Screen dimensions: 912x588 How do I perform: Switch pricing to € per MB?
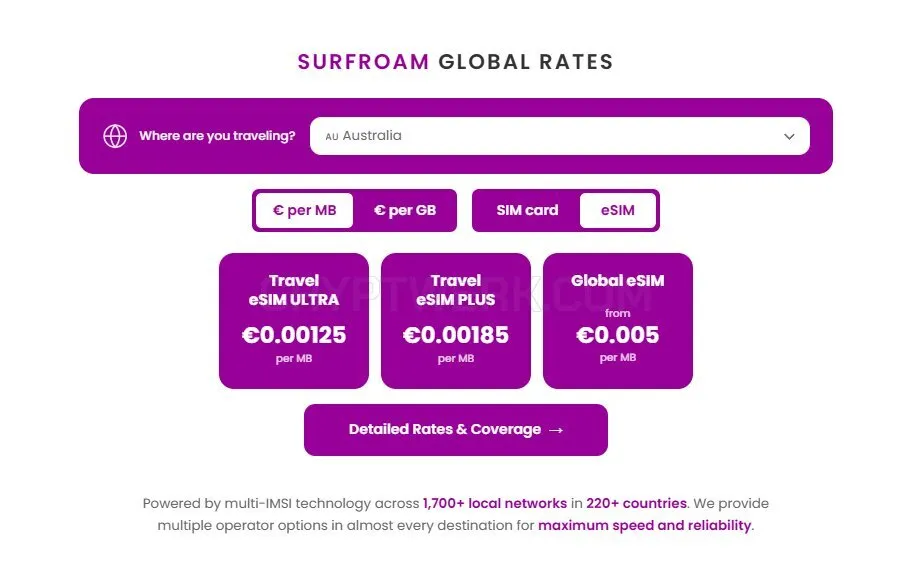[x=304, y=211]
